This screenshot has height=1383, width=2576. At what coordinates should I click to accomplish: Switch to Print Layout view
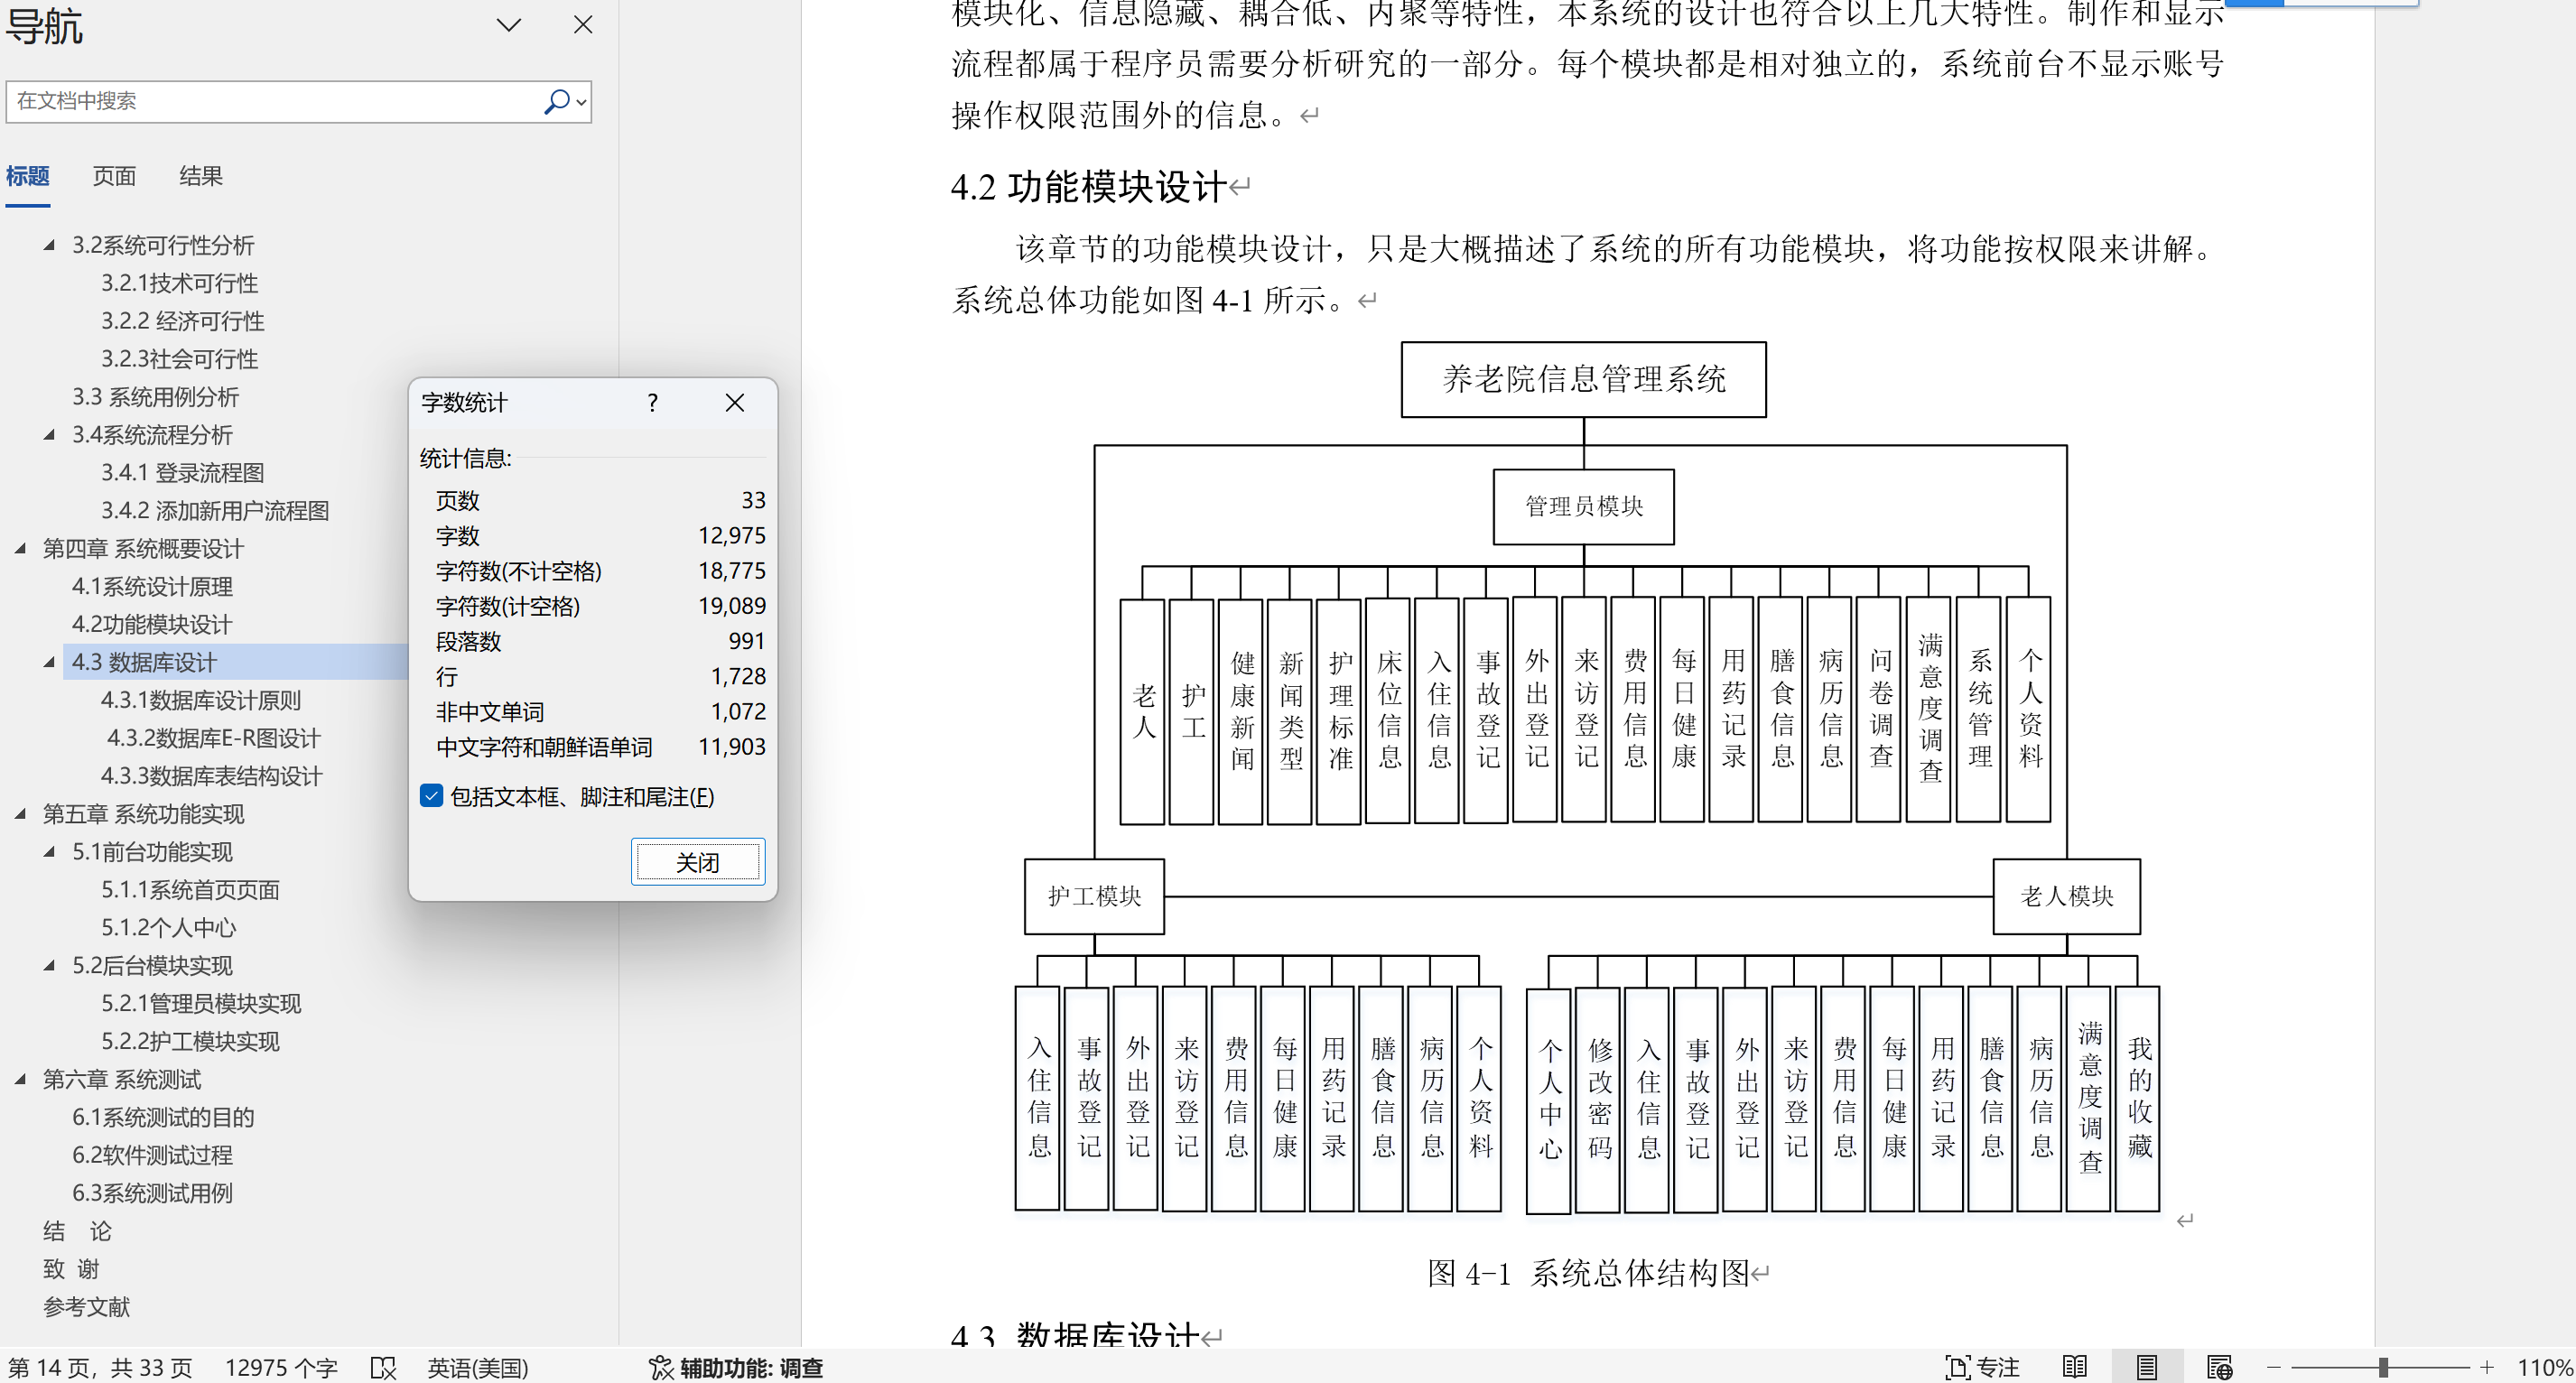tap(2146, 1367)
